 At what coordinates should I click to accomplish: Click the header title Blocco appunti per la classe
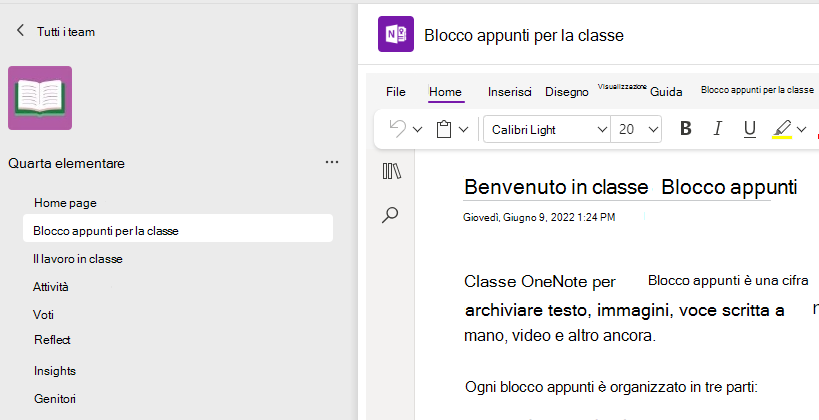point(524,35)
